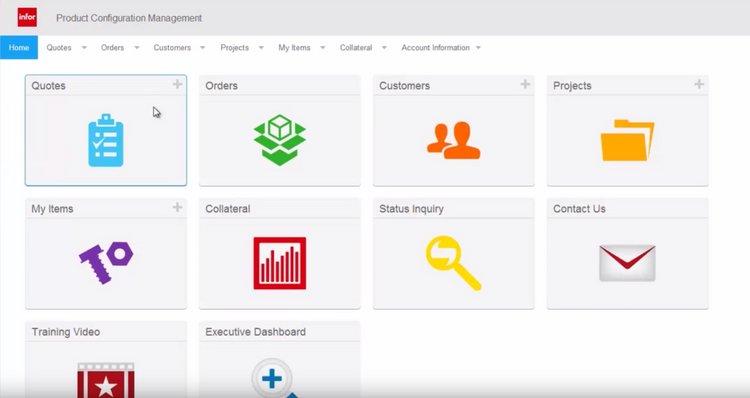Click the Collateral tile title

tap(228, 209)
